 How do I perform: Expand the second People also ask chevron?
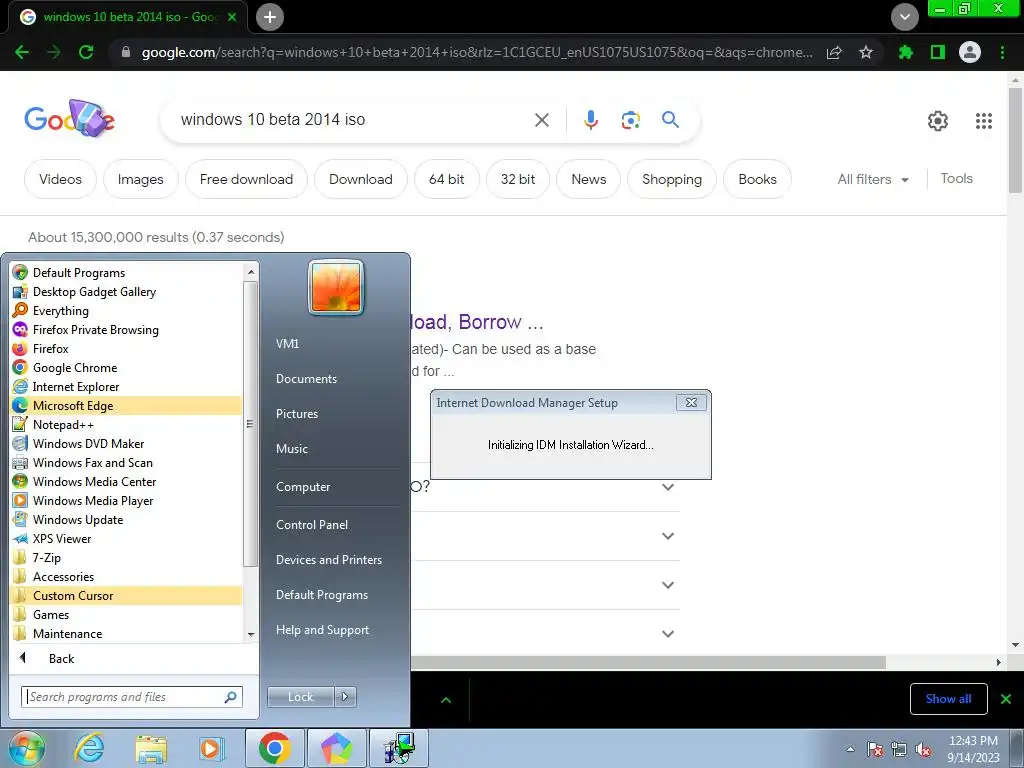[667, 536]
